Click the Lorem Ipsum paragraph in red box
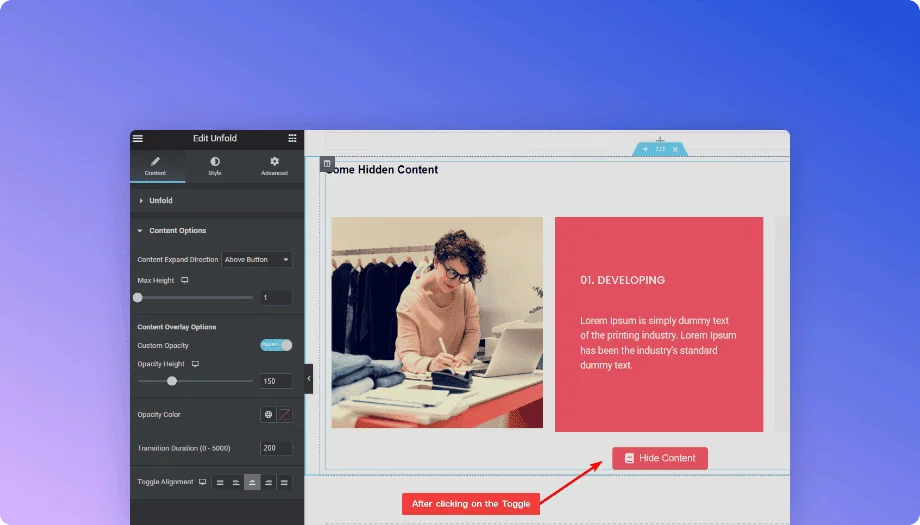920x525 pixels. tap(658, 343)
